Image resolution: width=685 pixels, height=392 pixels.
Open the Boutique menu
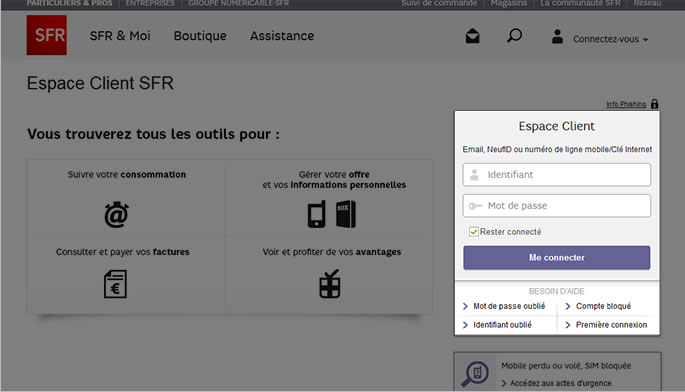pos(200,36)
